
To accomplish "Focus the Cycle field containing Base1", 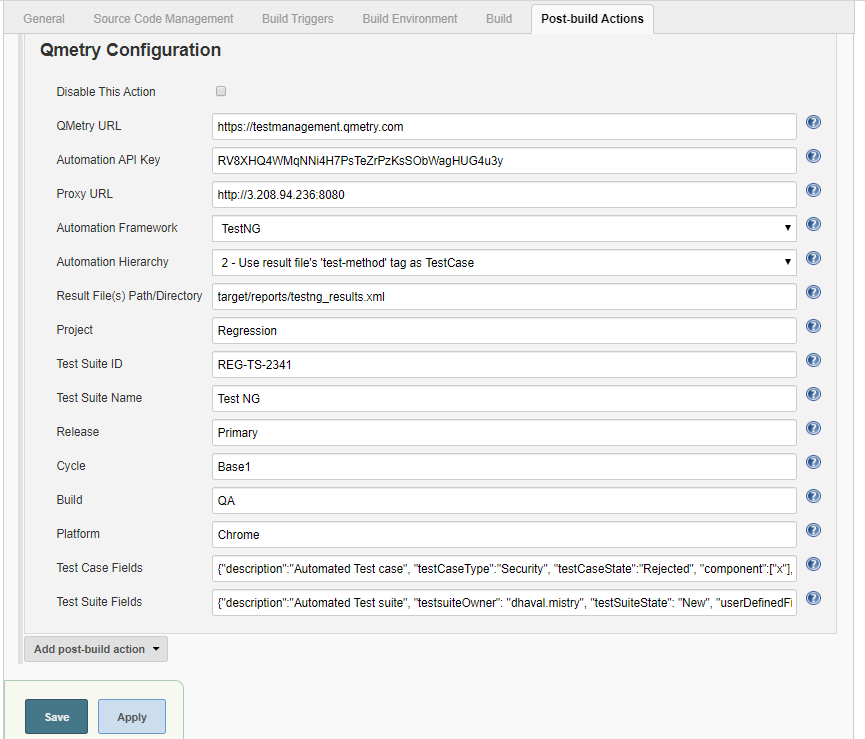I will pyautogui.click(x=504, y=467).
